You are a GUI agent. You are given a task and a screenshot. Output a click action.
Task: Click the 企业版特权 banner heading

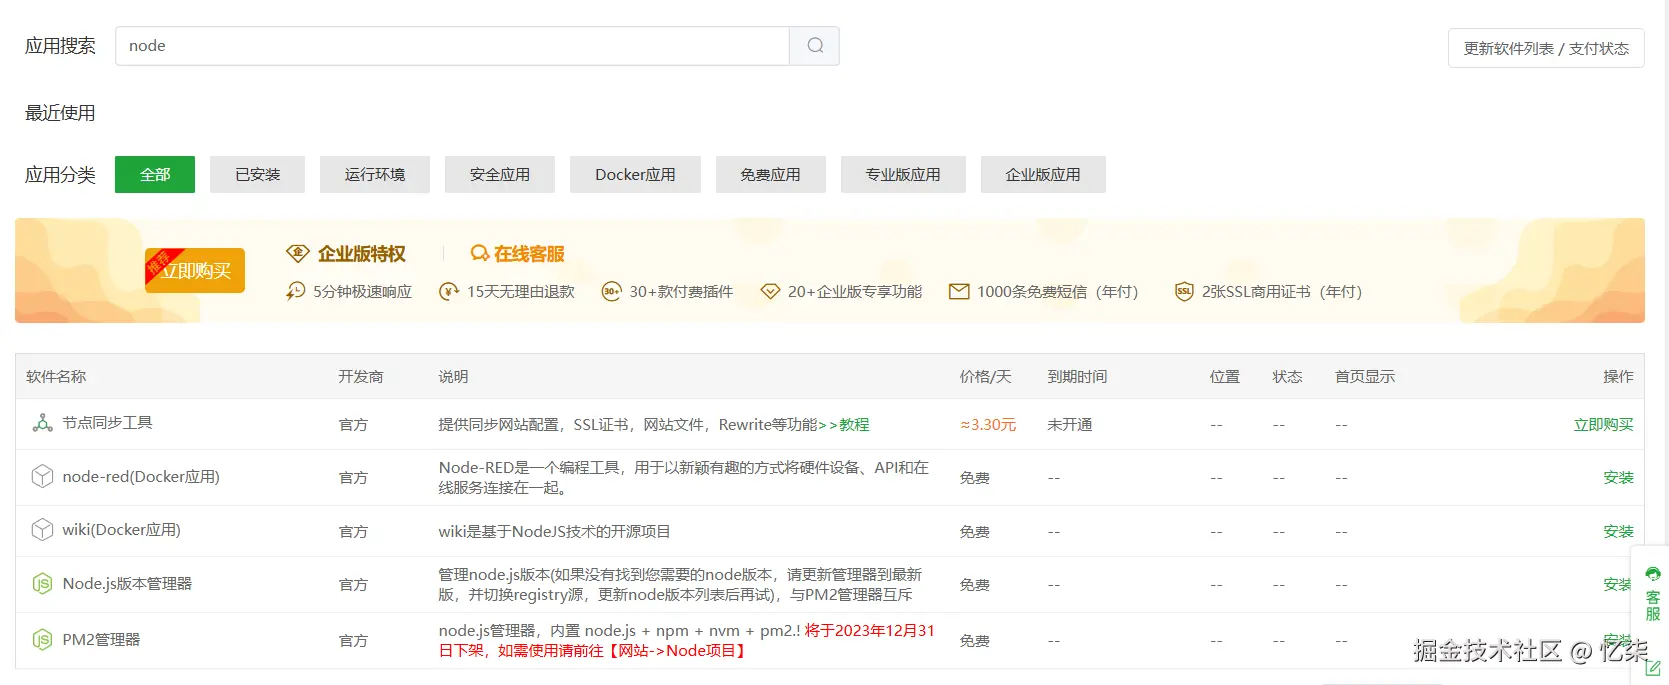tap(362, 254)
